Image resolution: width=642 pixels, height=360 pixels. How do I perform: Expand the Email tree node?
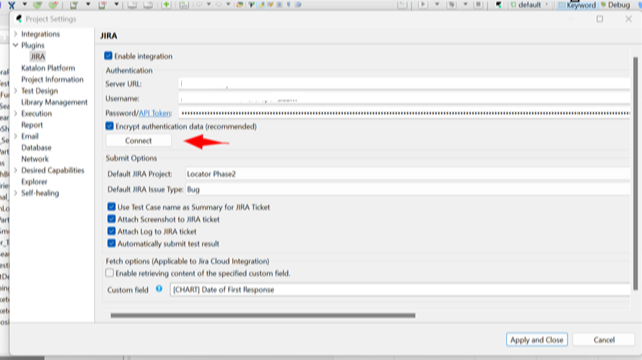[x=16, y=136]
